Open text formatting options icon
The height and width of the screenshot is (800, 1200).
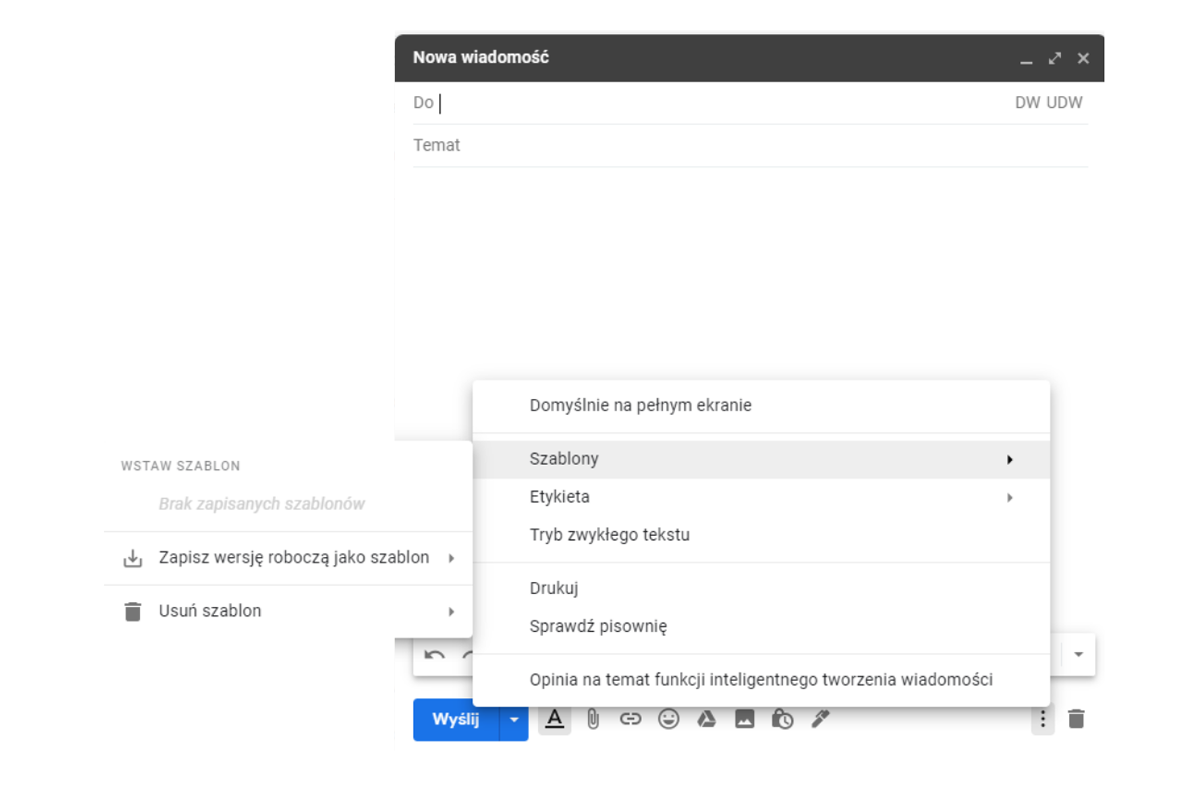555,719
